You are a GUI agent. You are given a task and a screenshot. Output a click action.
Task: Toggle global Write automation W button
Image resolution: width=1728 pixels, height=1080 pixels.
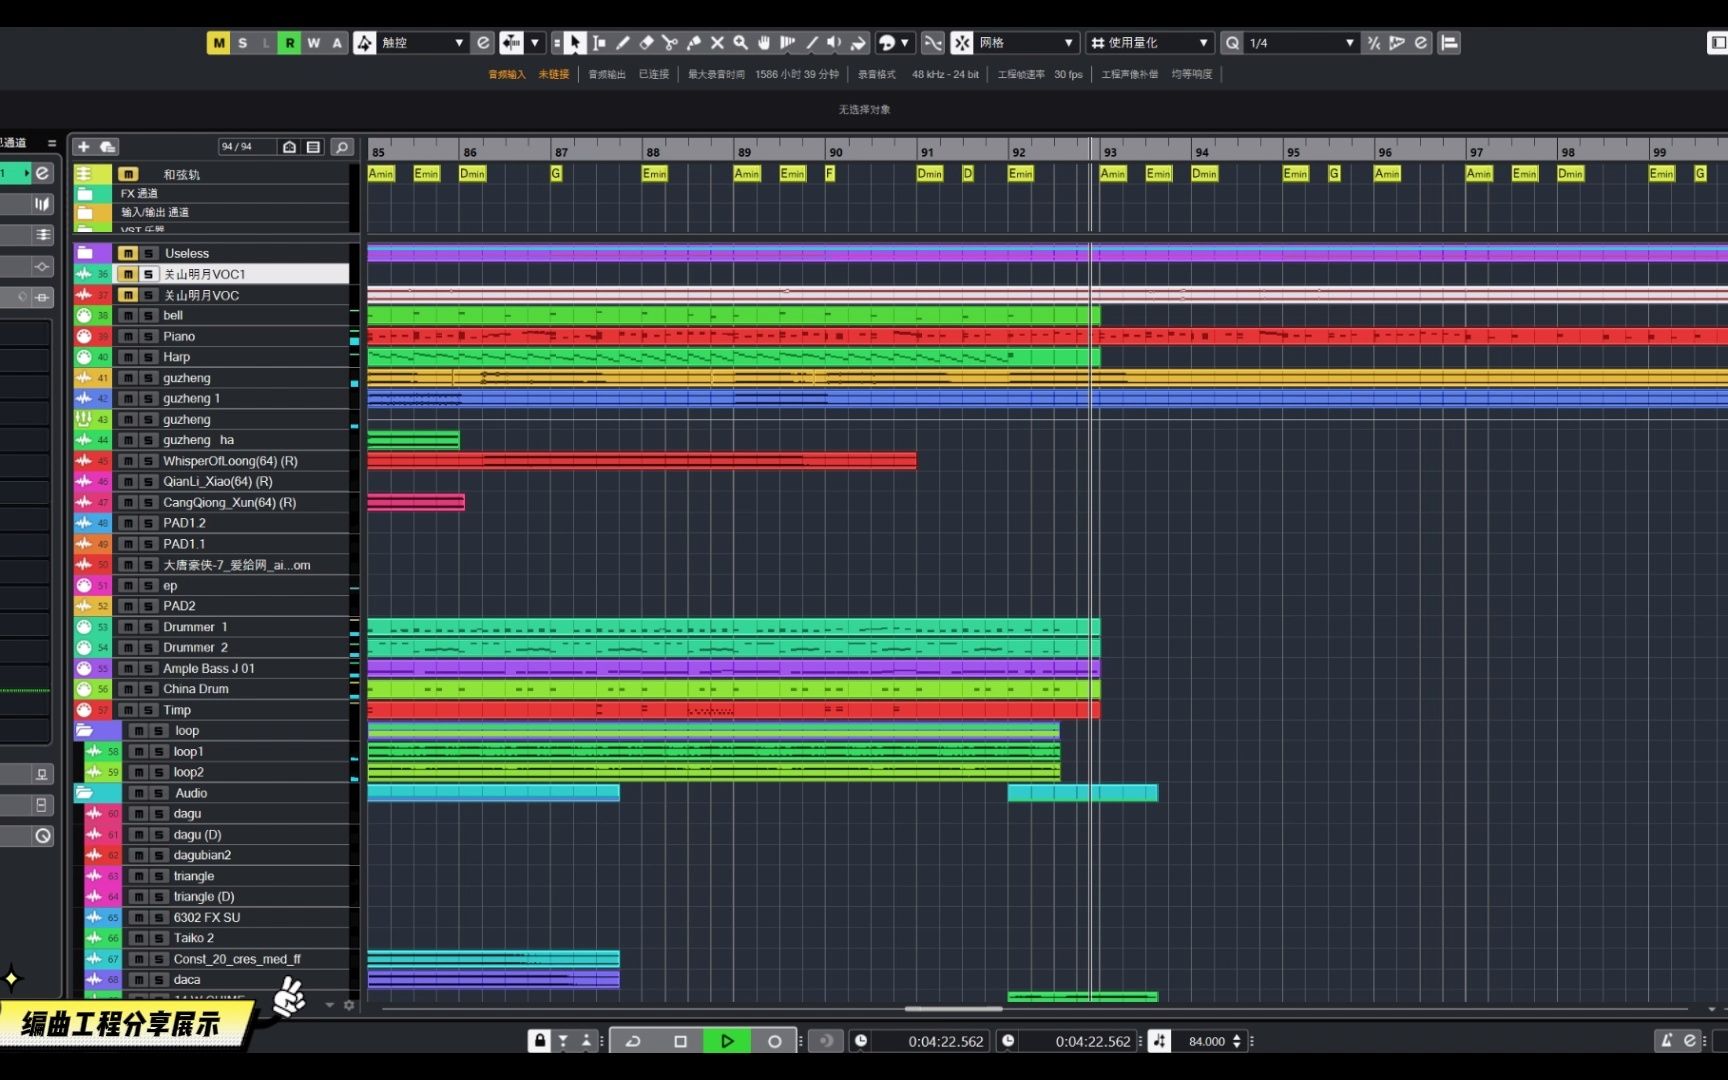(x=314, y=43)
